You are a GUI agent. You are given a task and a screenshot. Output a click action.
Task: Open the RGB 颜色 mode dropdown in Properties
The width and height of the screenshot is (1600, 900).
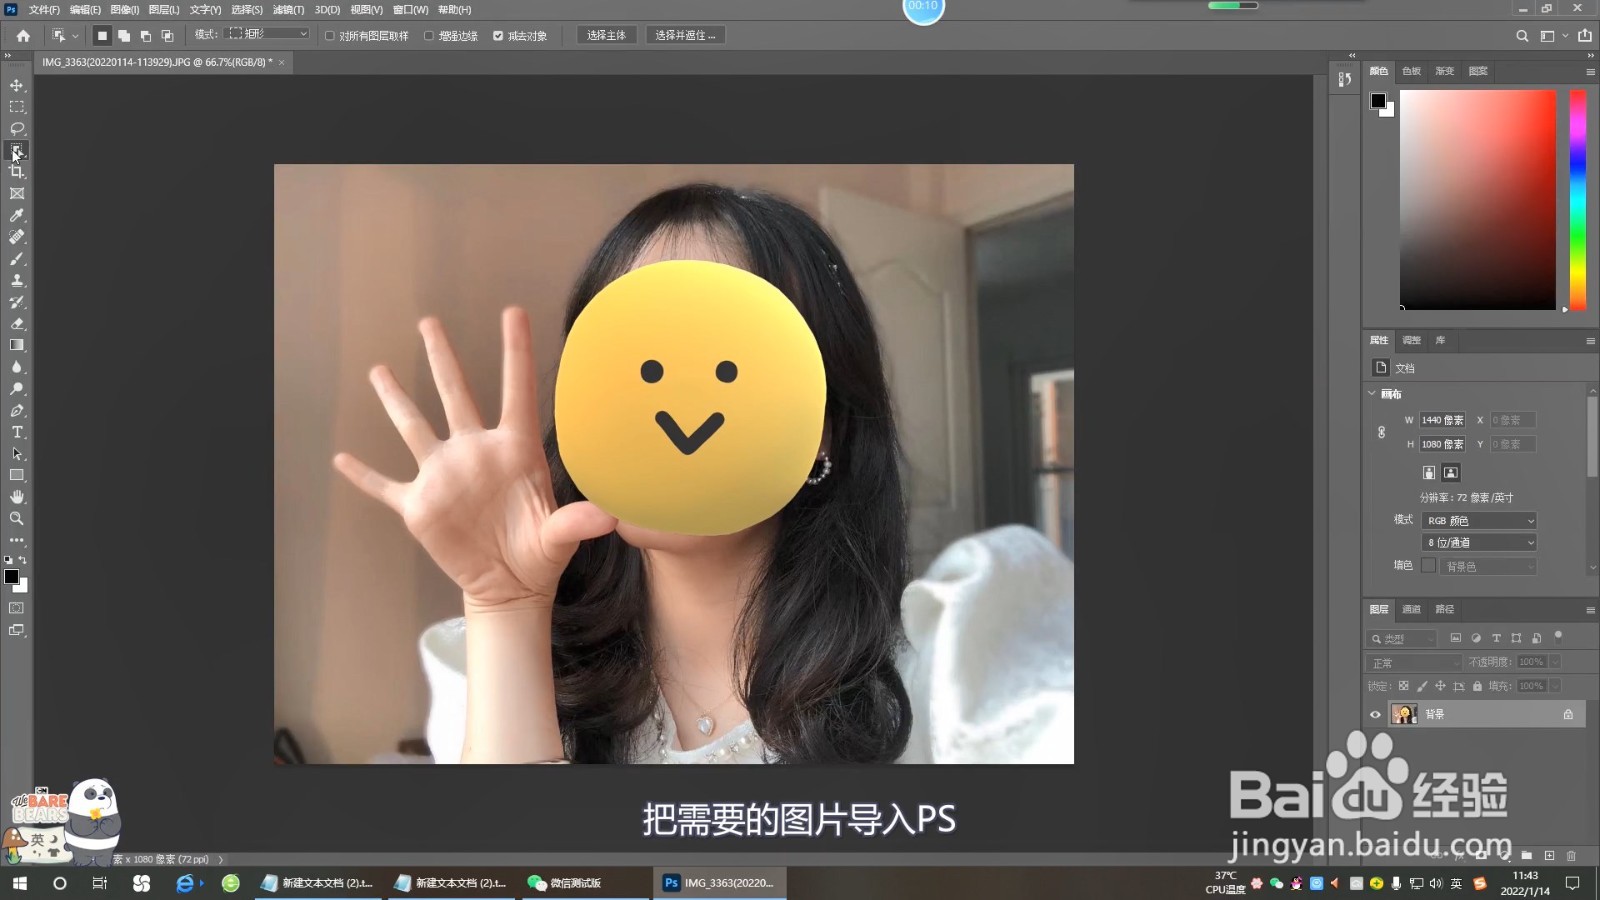(1479, 520)
